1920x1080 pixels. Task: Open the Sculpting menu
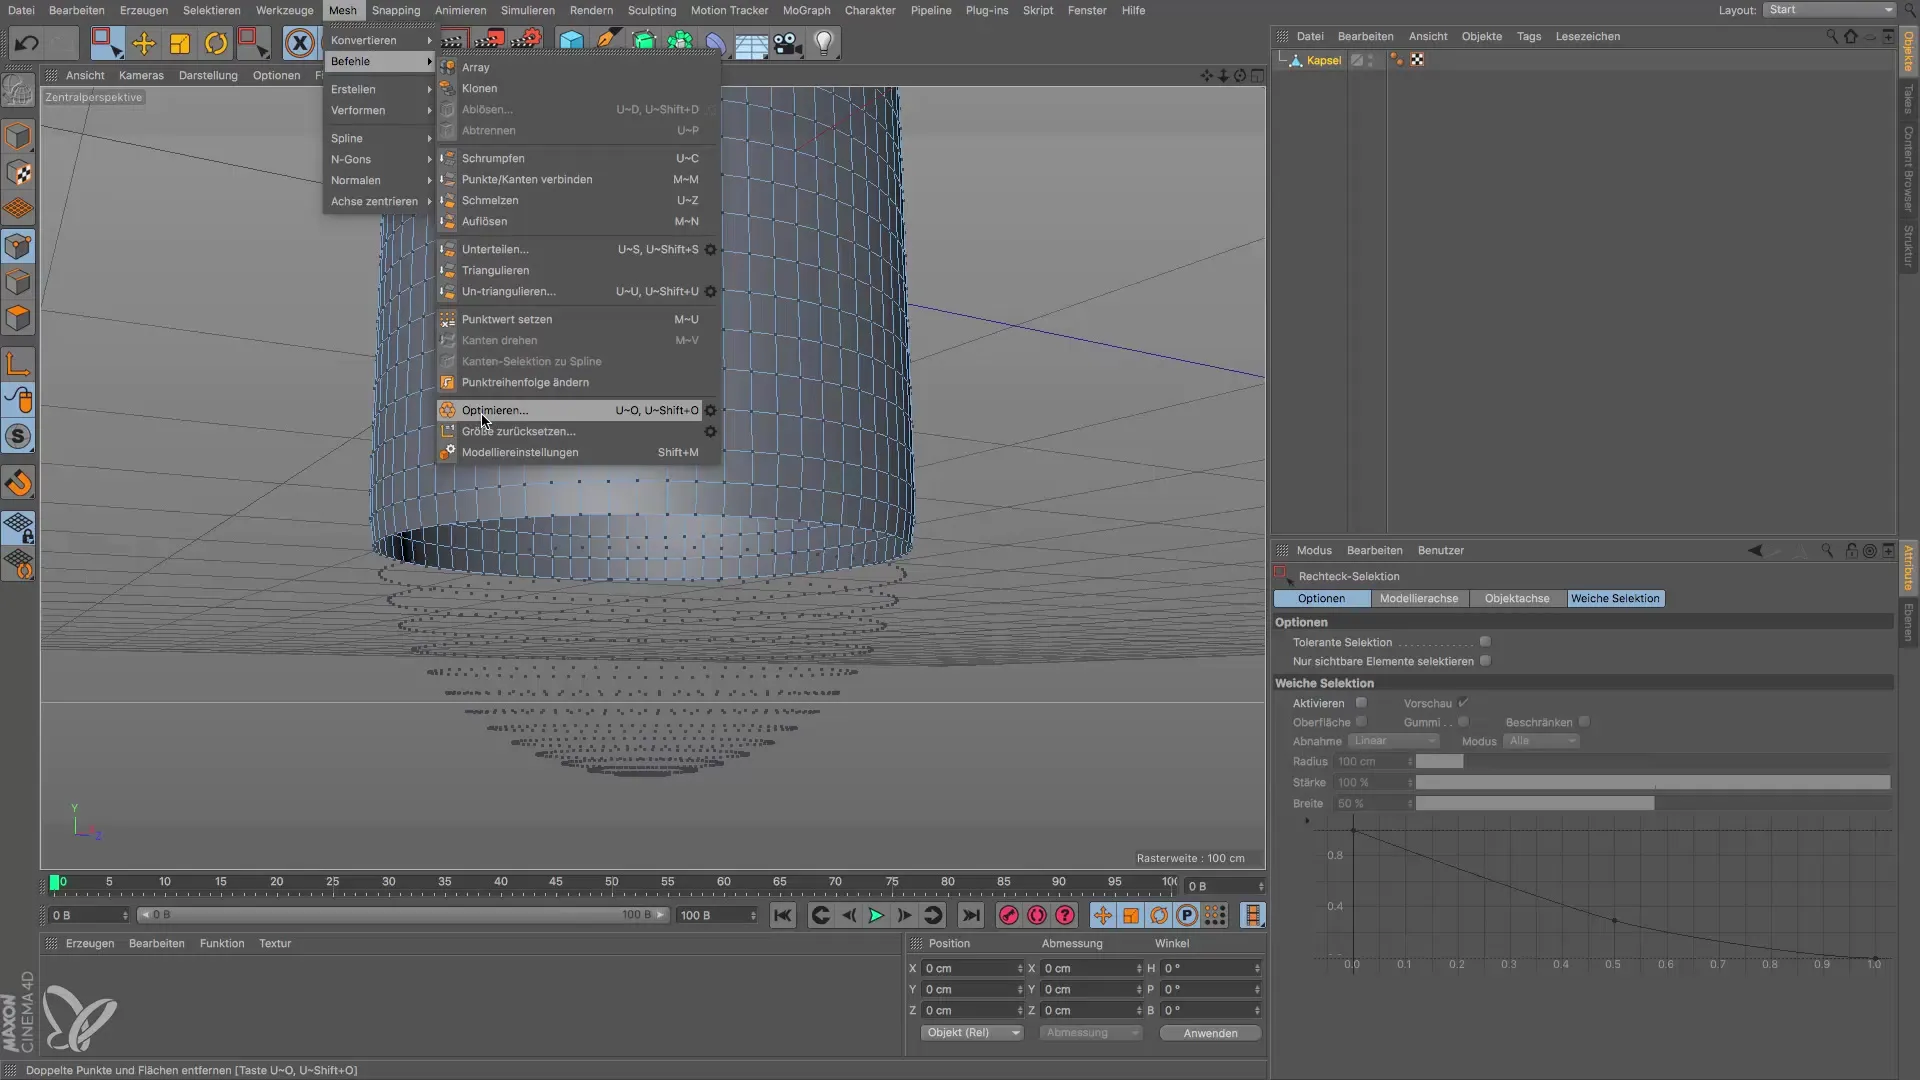(652, 10)
